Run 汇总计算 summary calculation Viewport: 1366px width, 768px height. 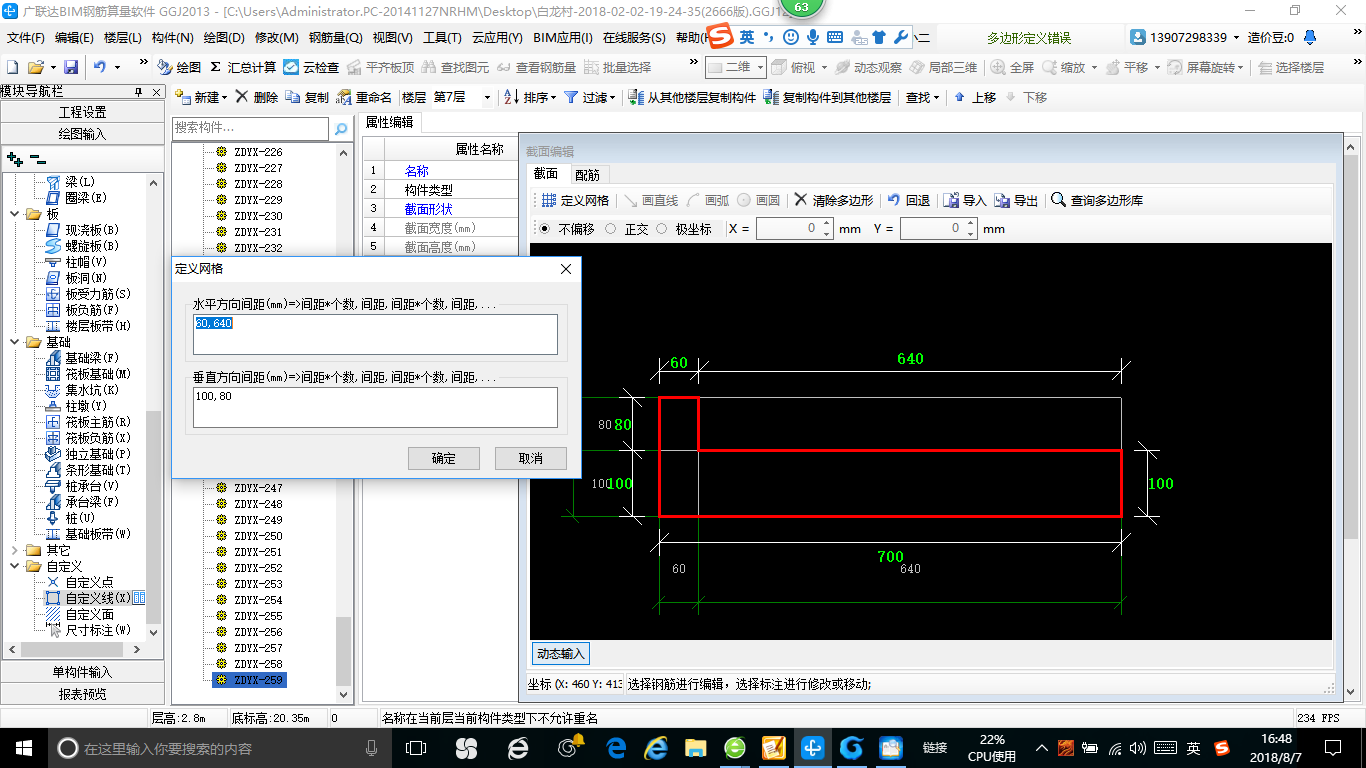pyautogui.click(x=243, y=67)
